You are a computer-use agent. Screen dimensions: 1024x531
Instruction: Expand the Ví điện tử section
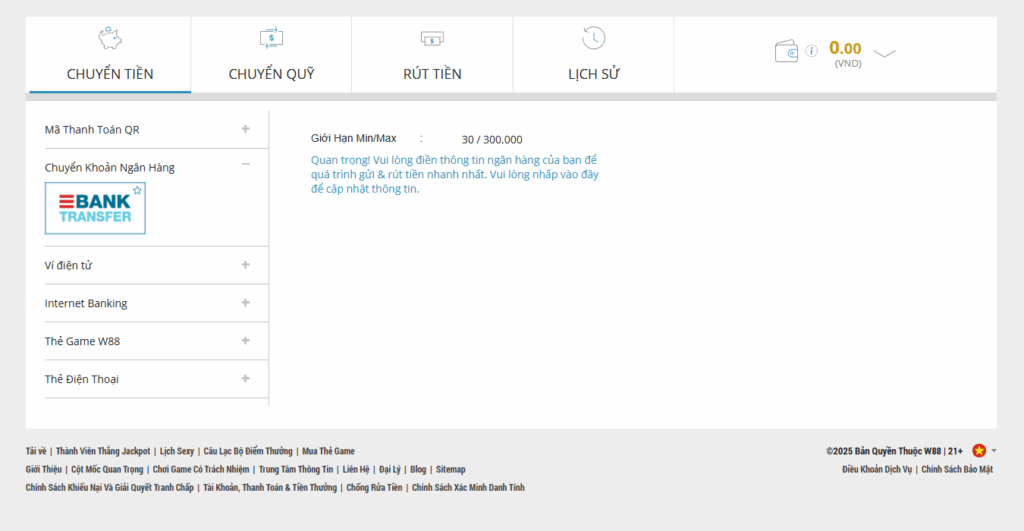245,265
